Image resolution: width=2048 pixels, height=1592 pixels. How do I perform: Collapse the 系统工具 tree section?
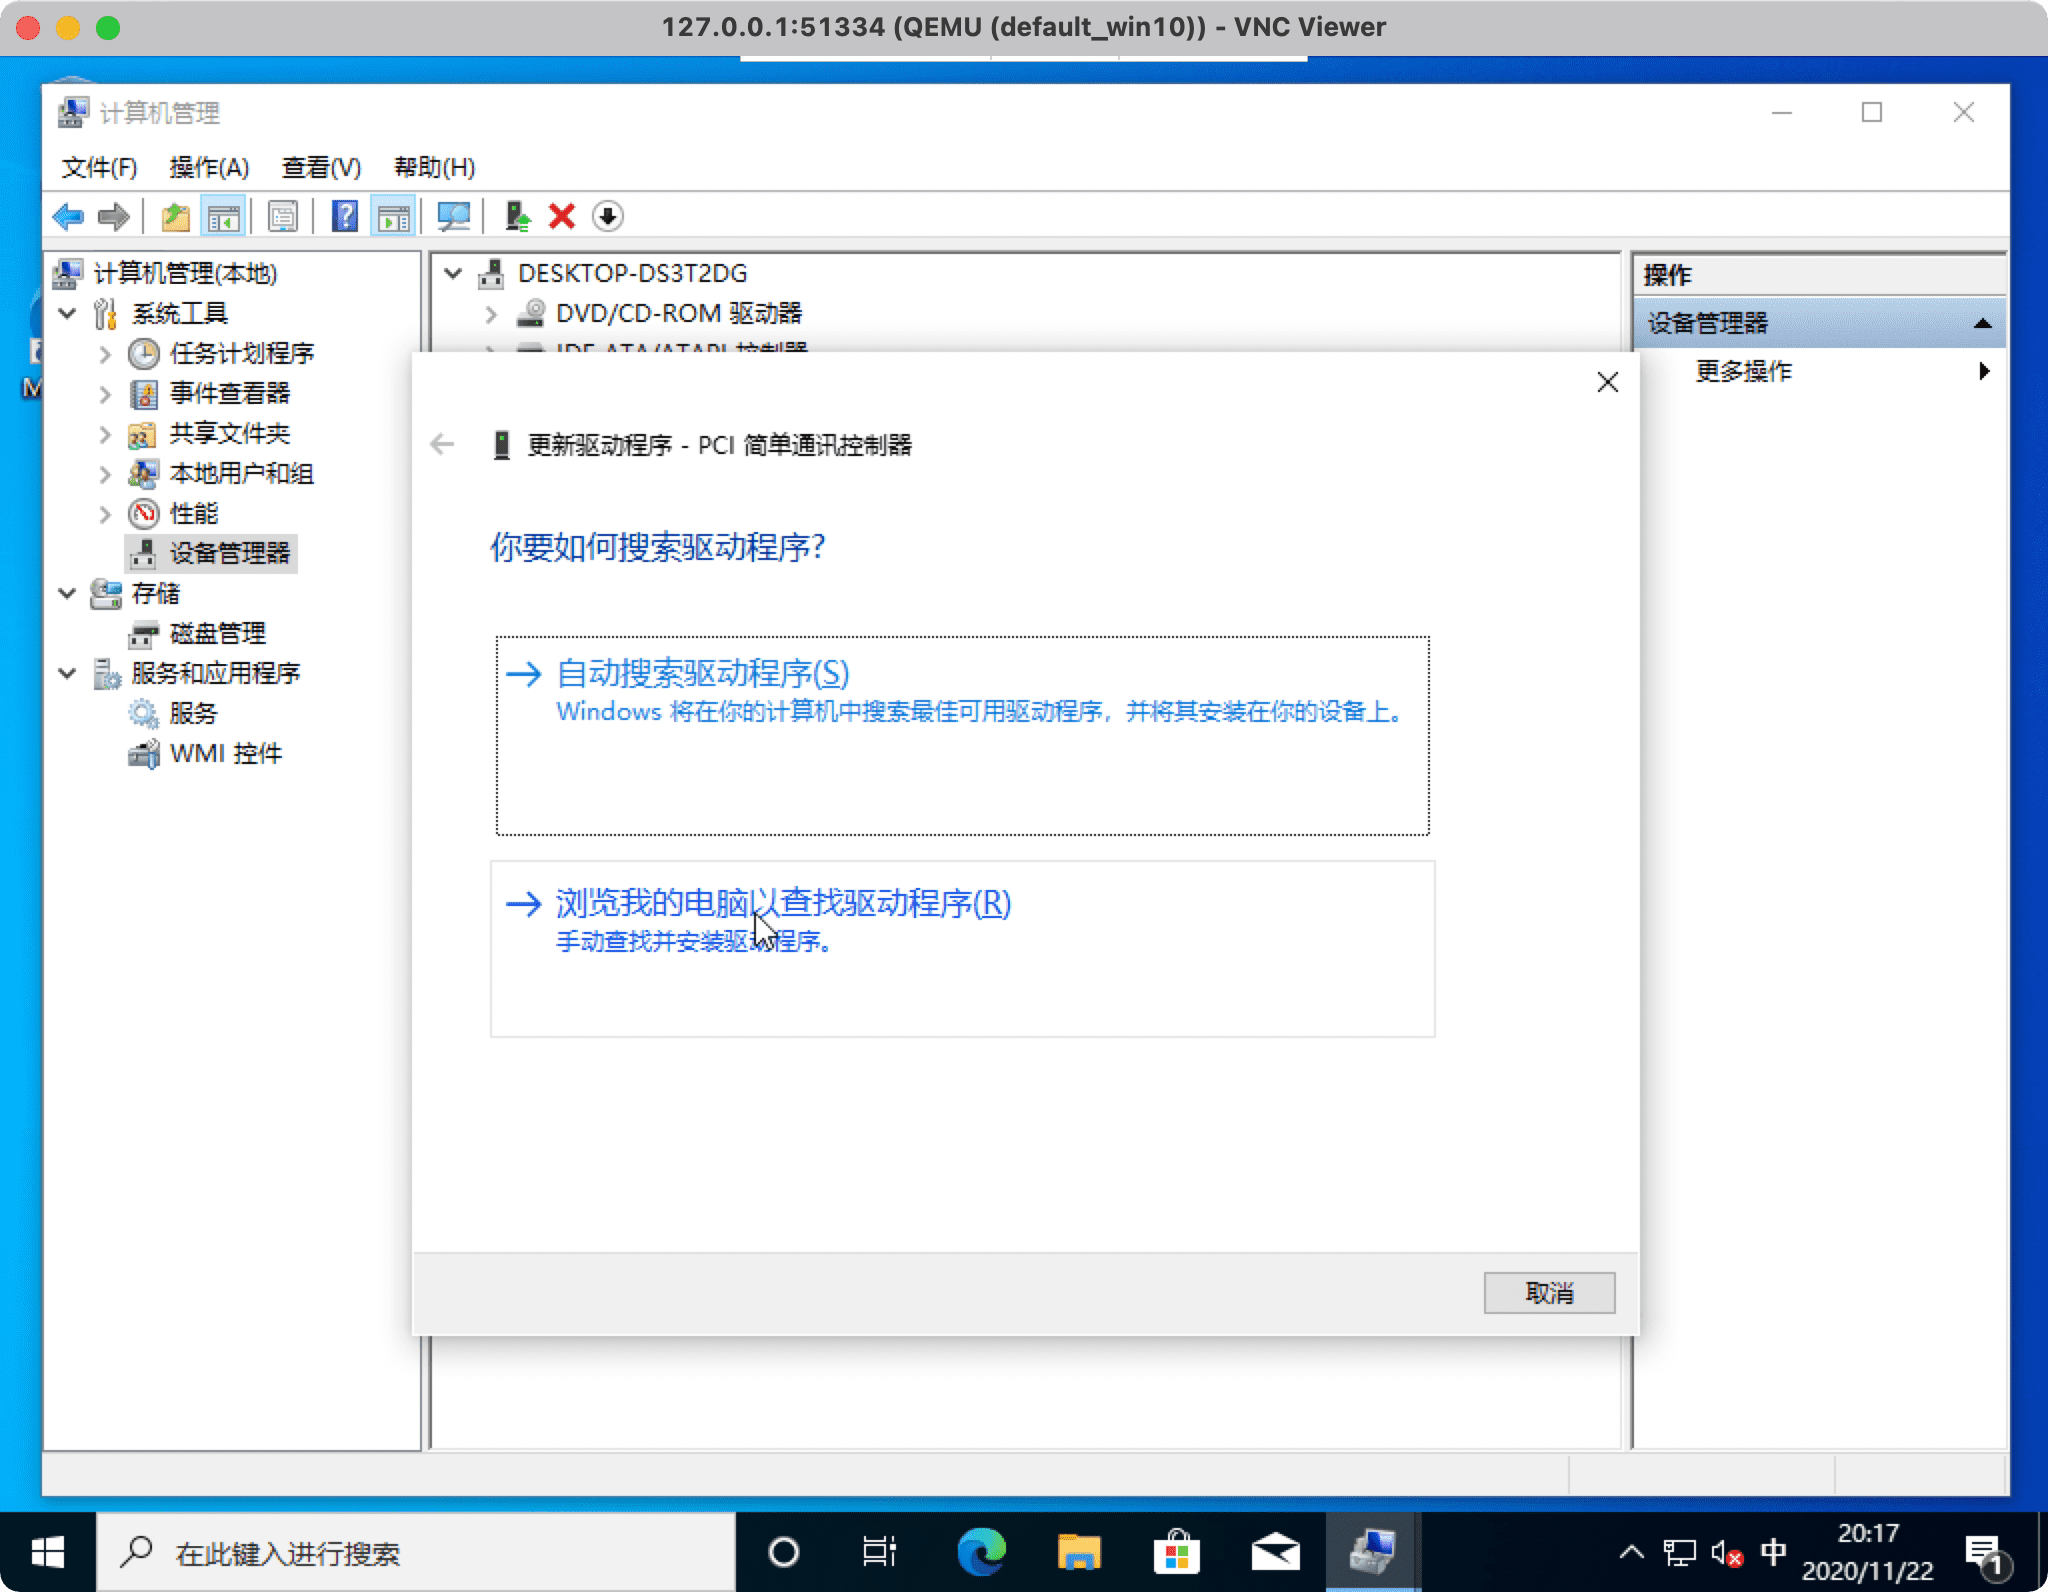(67, 313)
